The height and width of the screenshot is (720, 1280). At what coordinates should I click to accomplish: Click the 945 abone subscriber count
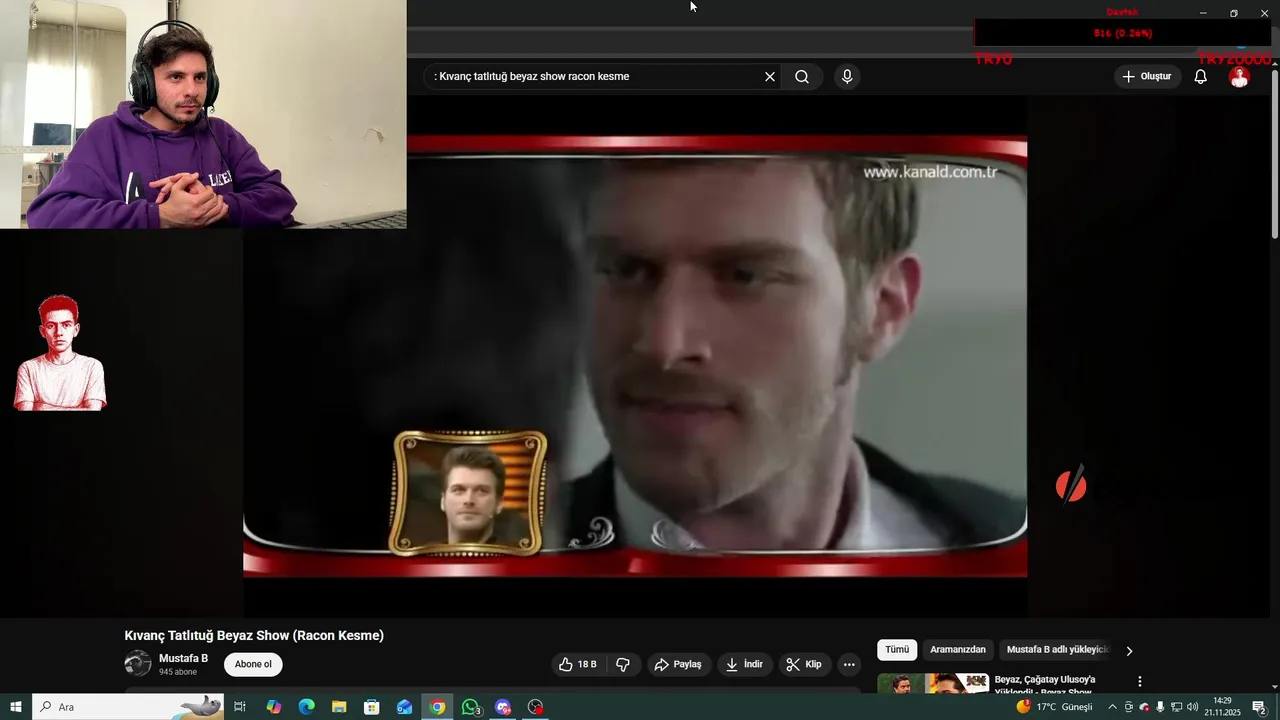[x=178, y=672]
